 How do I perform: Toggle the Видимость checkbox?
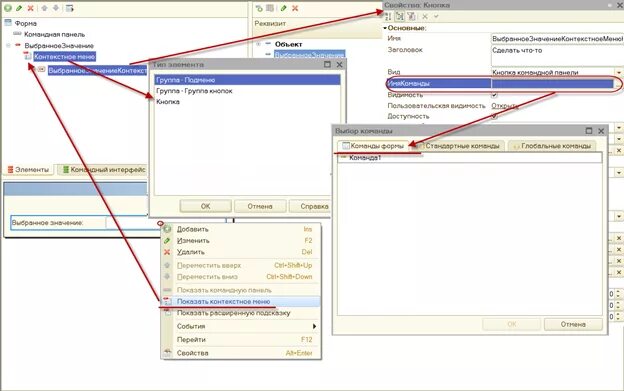494,95
